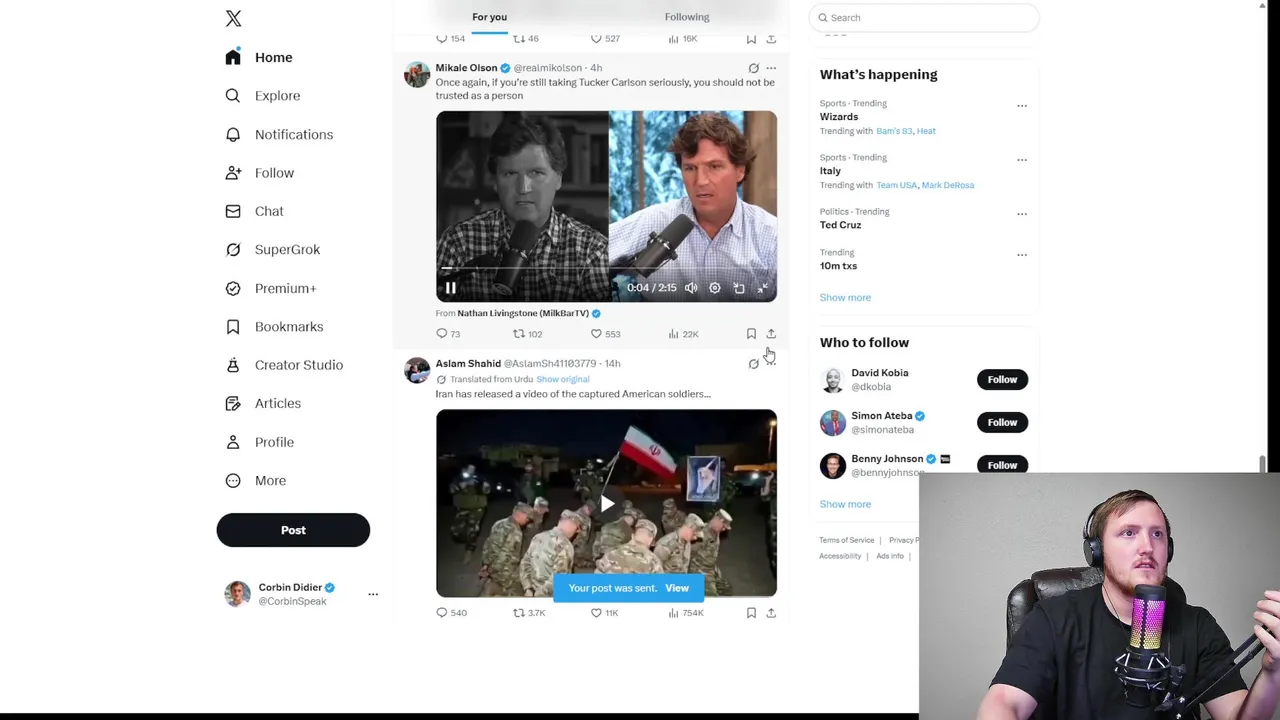This screenshot has height=720, width=1280.
Task: Click the black Post button
Action: click(x=293, y=530)
